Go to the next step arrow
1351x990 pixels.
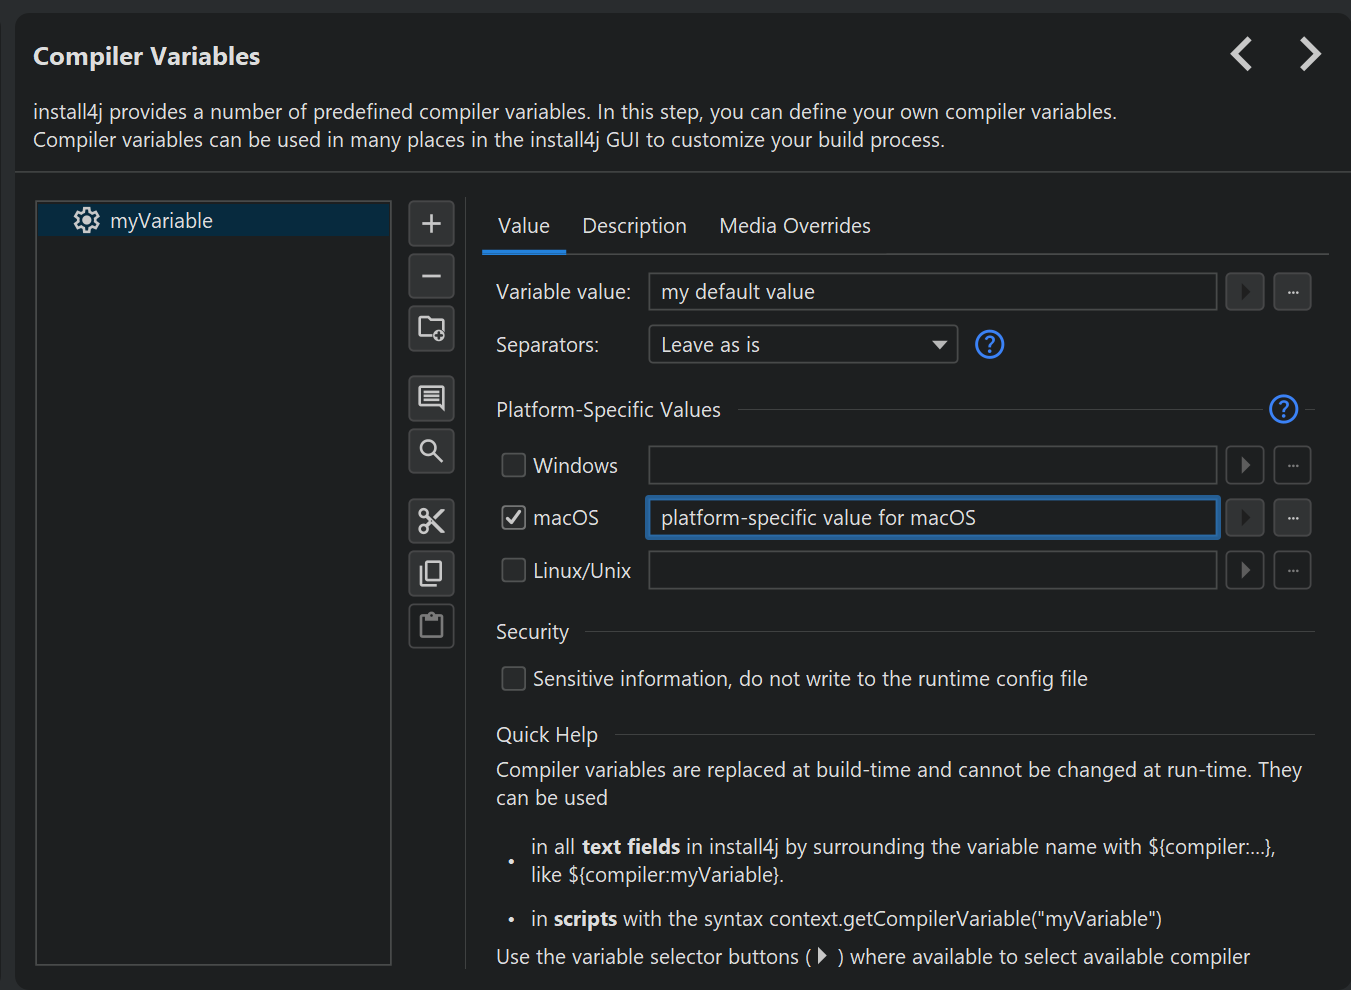point(1310,54)
